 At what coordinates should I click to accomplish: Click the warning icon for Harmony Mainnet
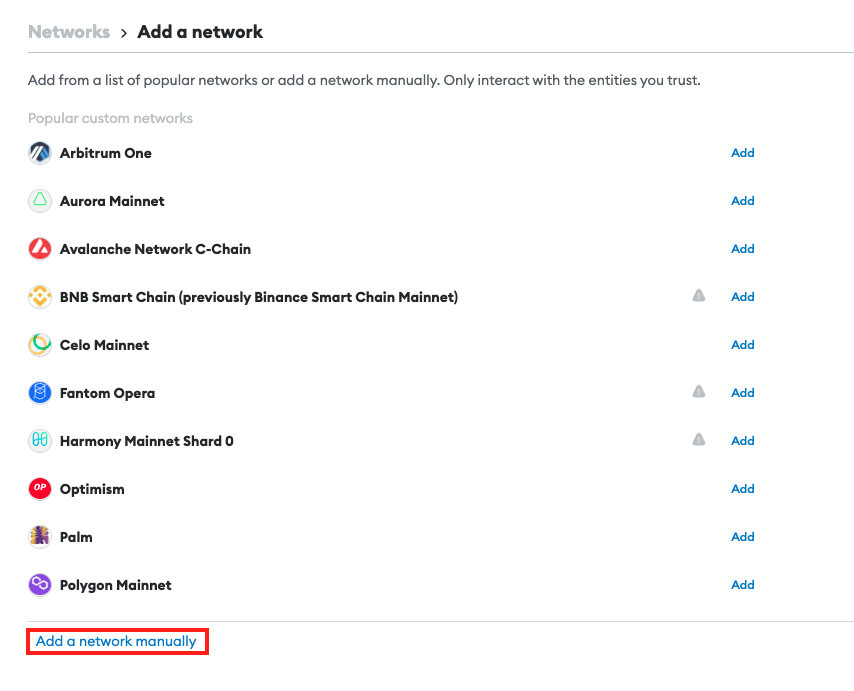(699, 440)
